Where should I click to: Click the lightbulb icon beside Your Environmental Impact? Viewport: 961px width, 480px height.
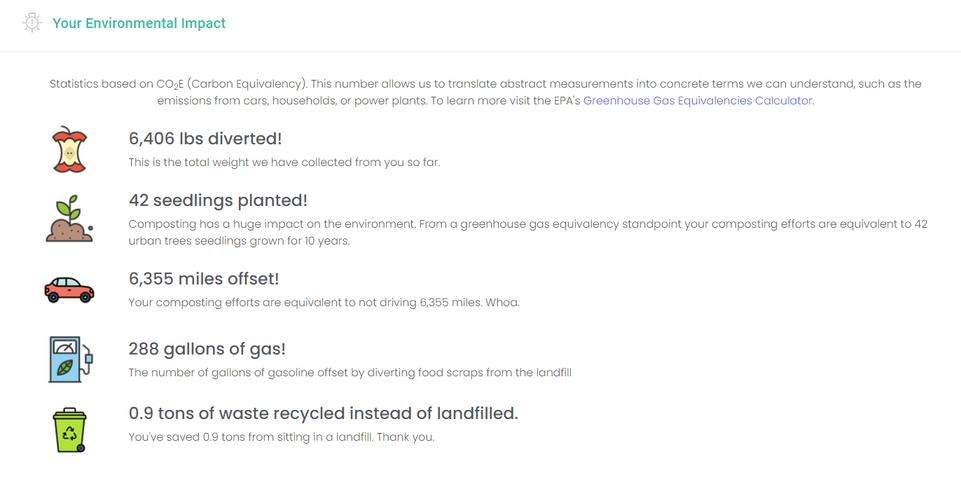tap(32, 22)
